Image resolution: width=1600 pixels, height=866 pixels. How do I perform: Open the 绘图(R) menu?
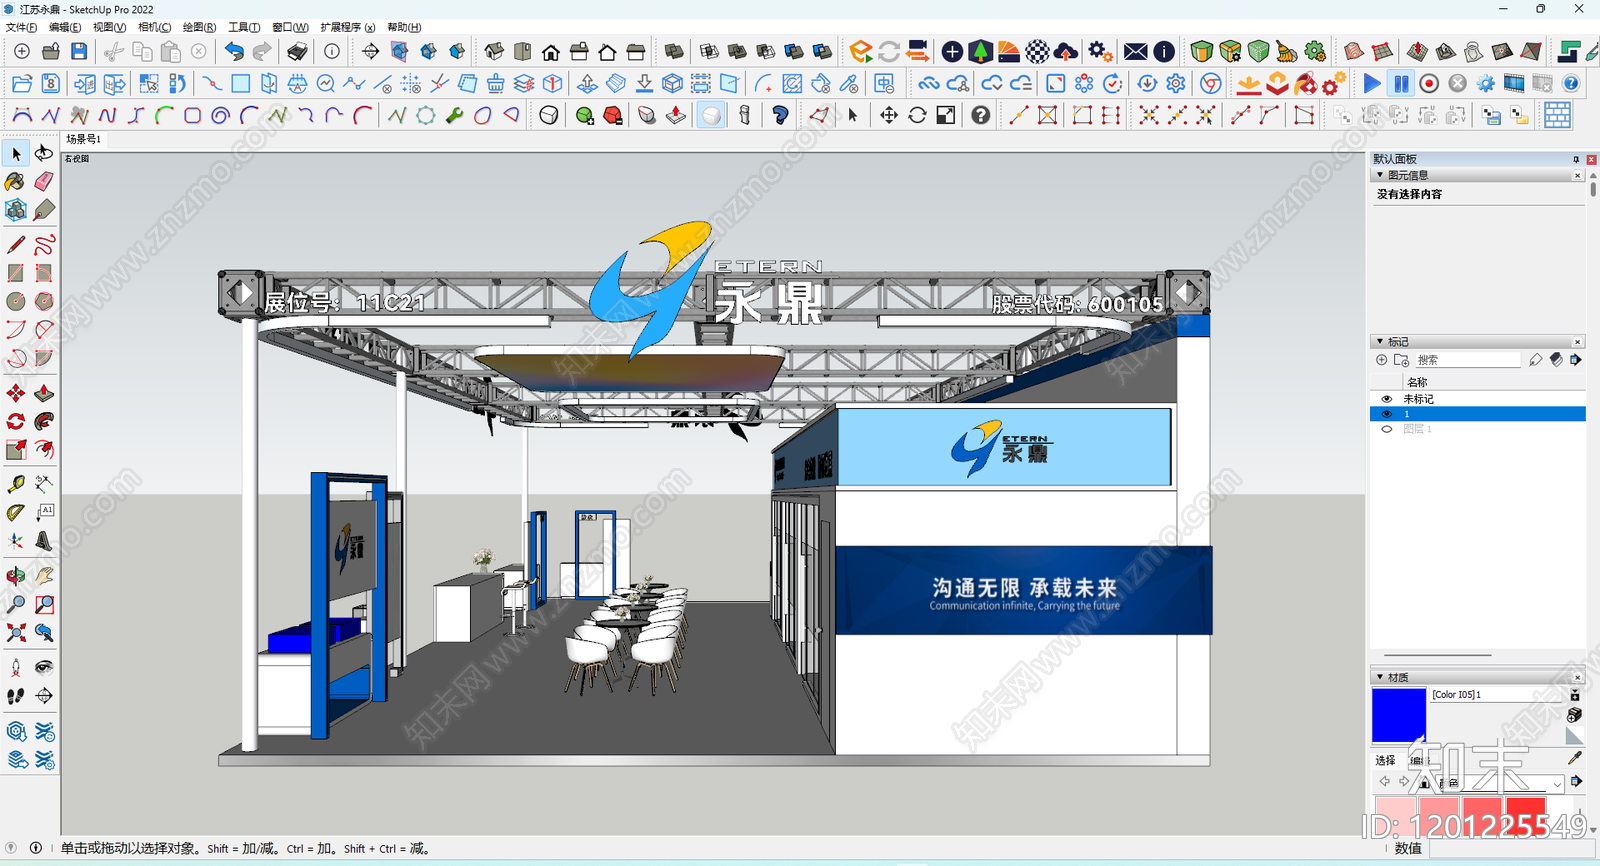click(199, 27)
